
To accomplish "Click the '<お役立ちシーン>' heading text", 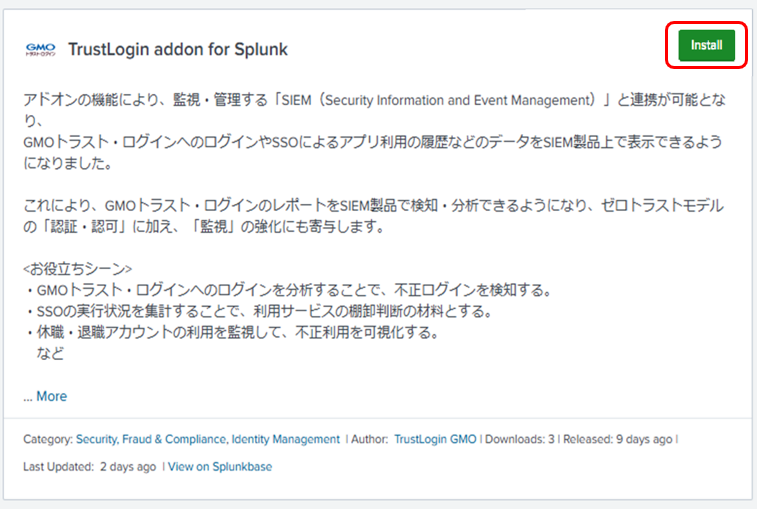I will pyautogui.click(x=77, y=269).
